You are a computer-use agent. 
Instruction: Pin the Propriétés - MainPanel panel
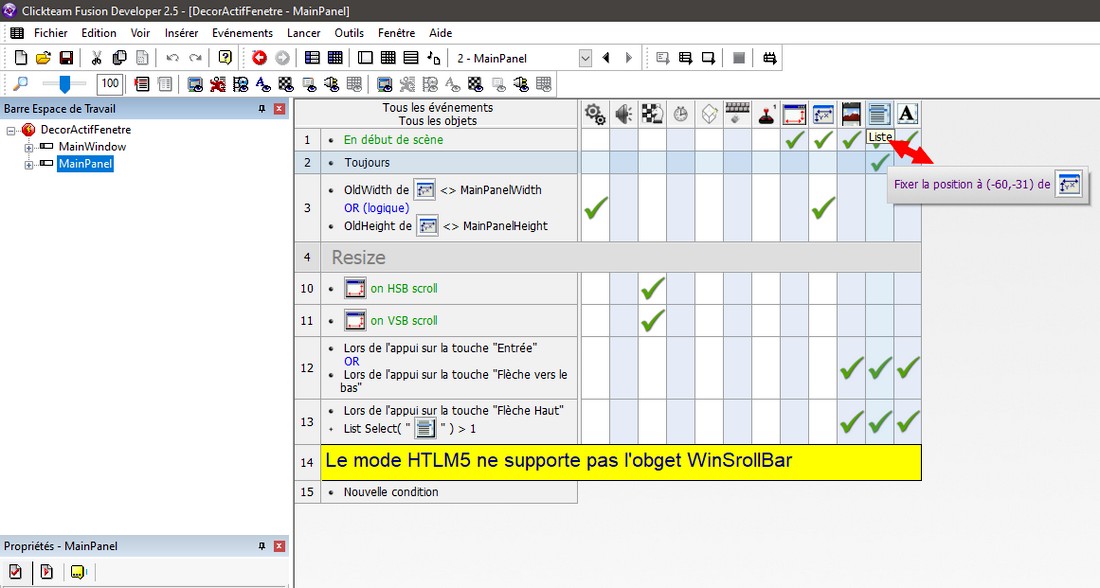[x=262, y=546]
